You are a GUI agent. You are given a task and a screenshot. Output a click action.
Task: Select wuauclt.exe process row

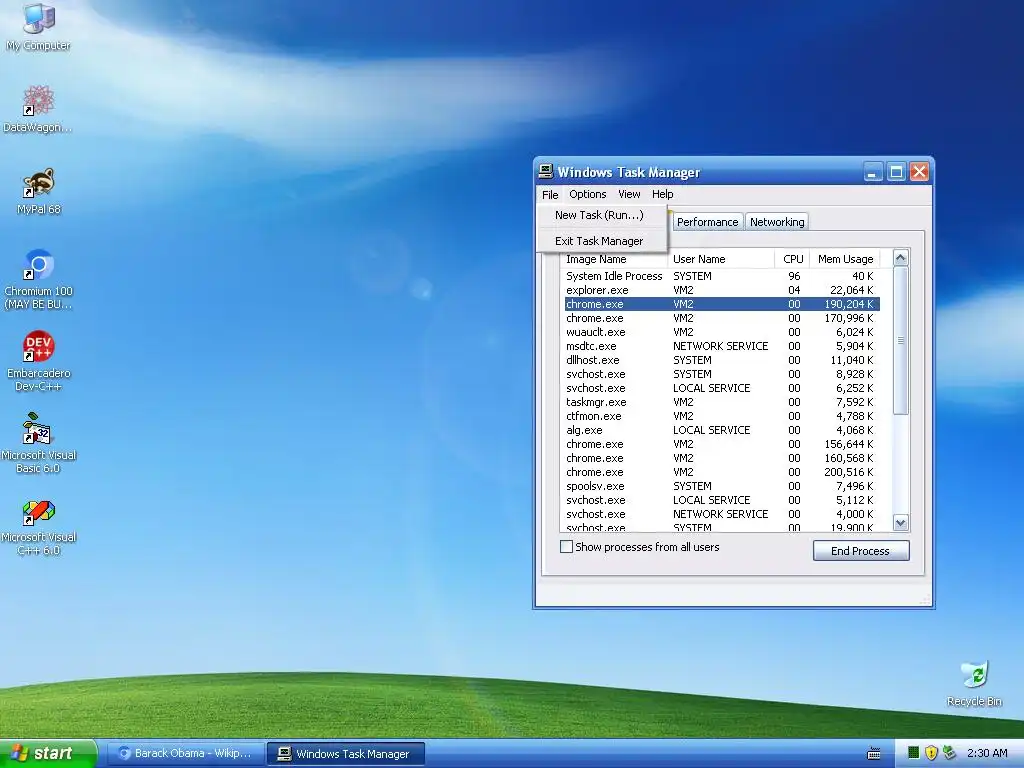(720, 332)
